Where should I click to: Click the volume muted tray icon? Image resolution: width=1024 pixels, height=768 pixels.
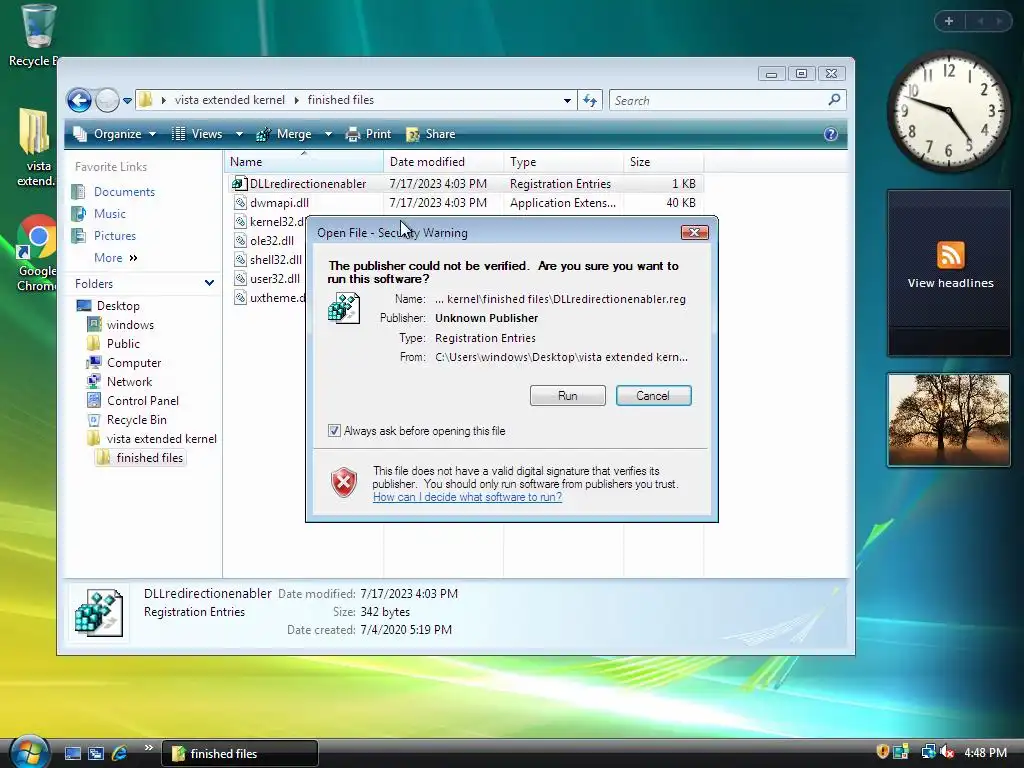click(x=948, y=752)
